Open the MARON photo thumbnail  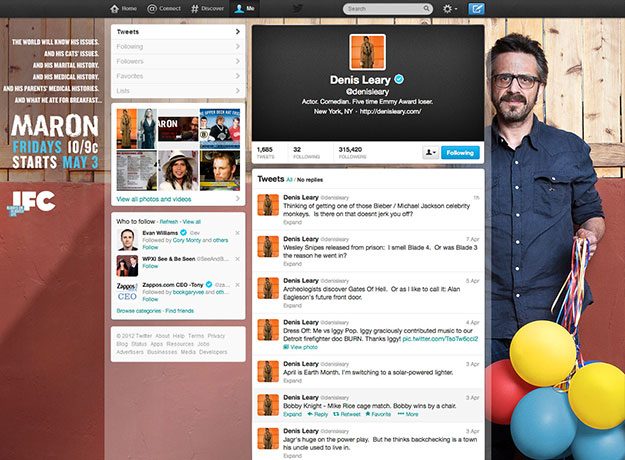178,129
